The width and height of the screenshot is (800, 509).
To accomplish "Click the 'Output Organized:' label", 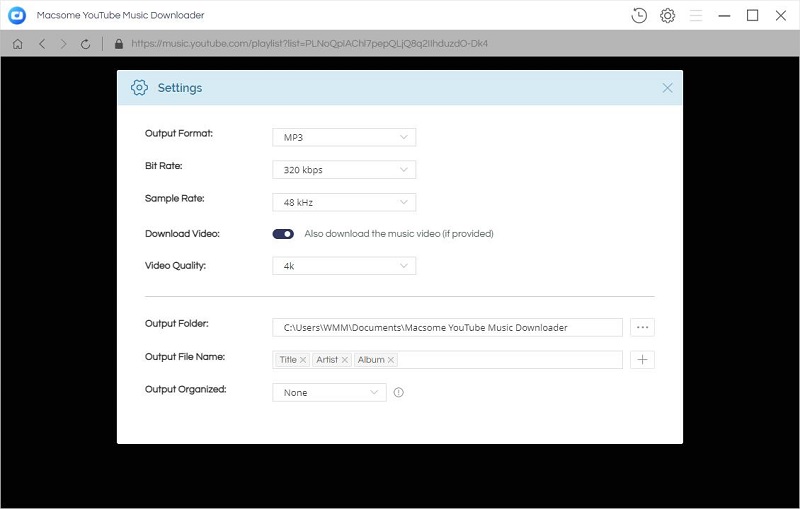I will 186,389.
